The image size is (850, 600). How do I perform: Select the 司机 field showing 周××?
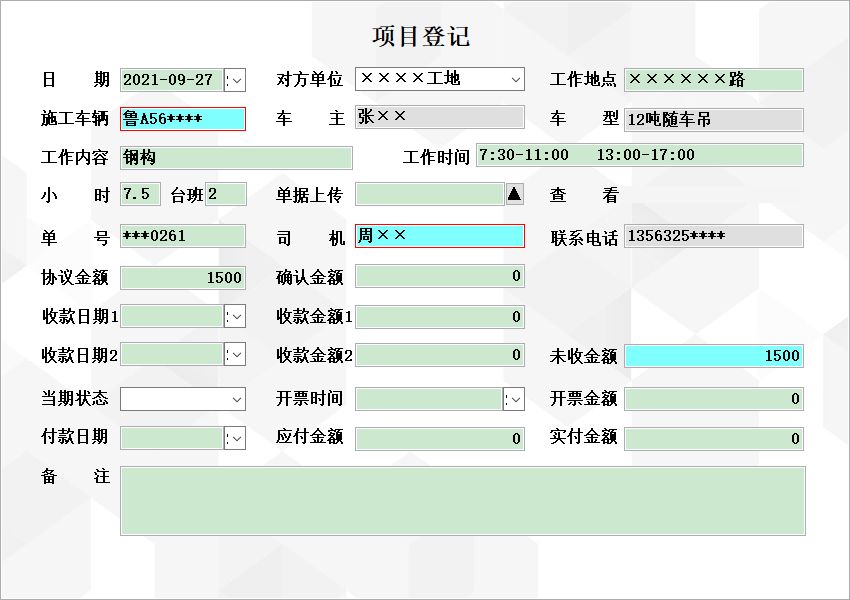[x=440, y=236]
